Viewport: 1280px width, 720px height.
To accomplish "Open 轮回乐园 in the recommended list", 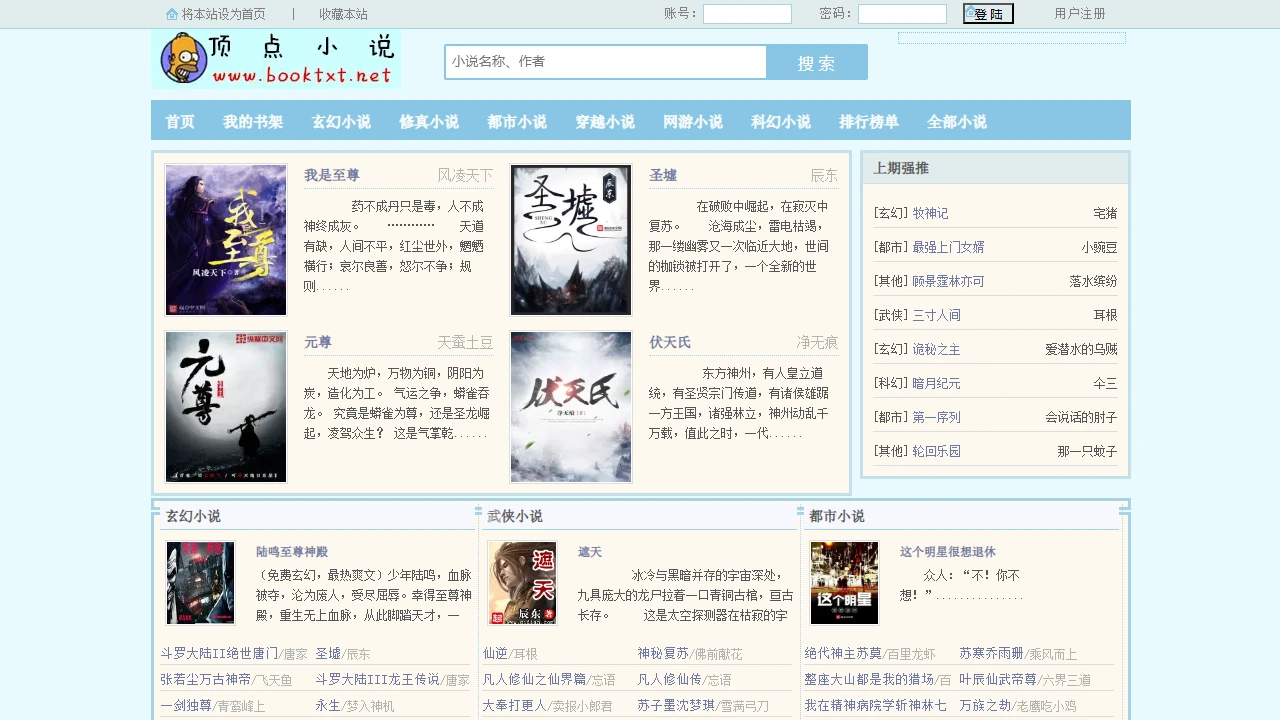I will coord(936,451).
